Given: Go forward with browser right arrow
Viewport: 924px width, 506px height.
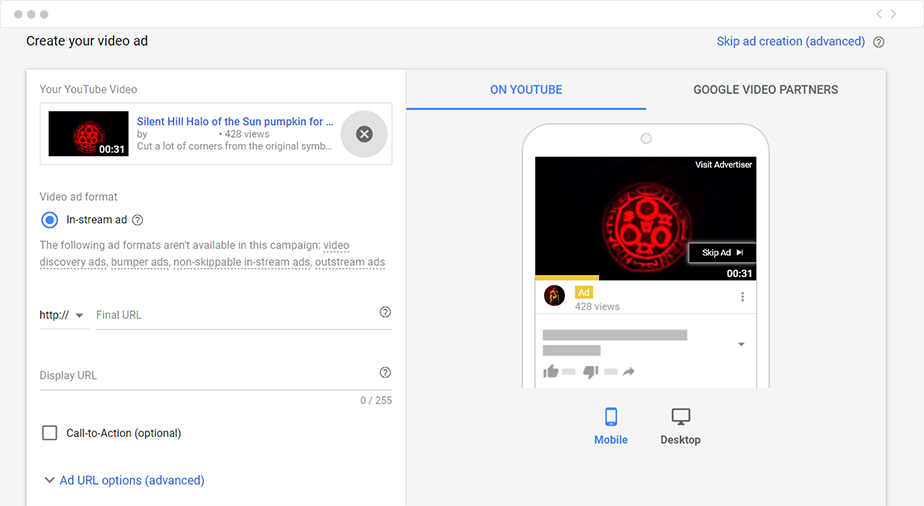Looking at the screenshot, I should [x=893, y=14].
